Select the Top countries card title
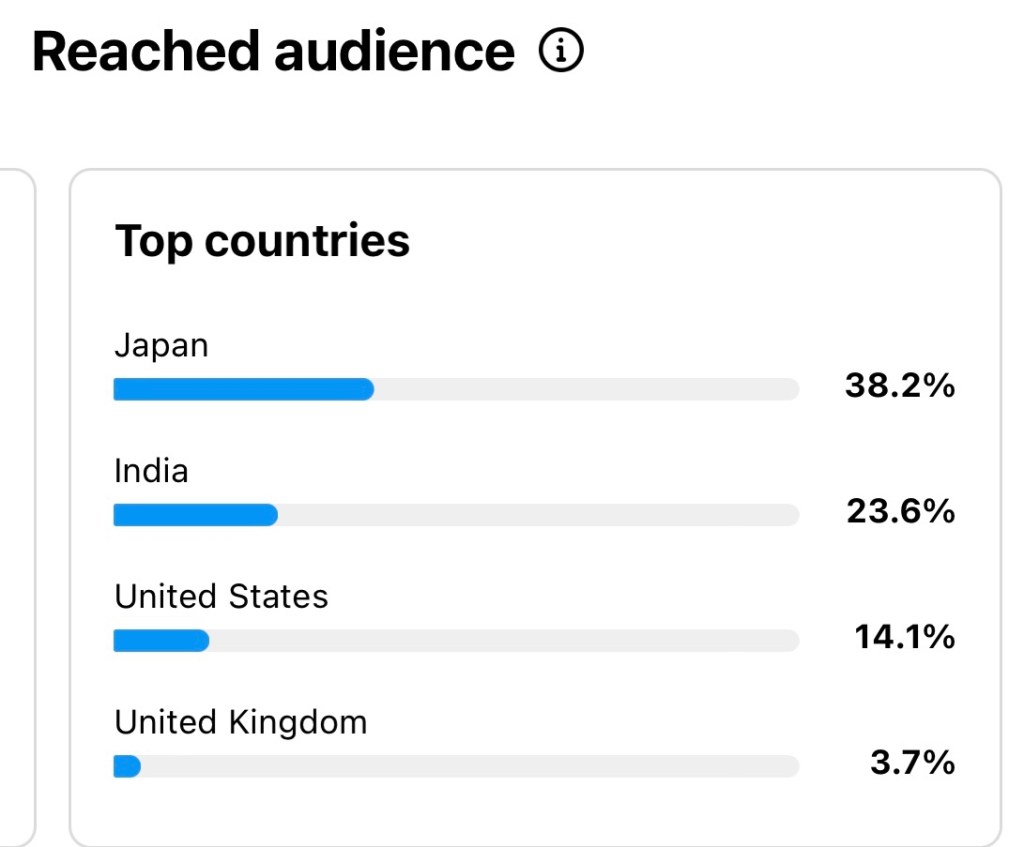The width and height of the screenshot is (1024, 847). (262, 241)
